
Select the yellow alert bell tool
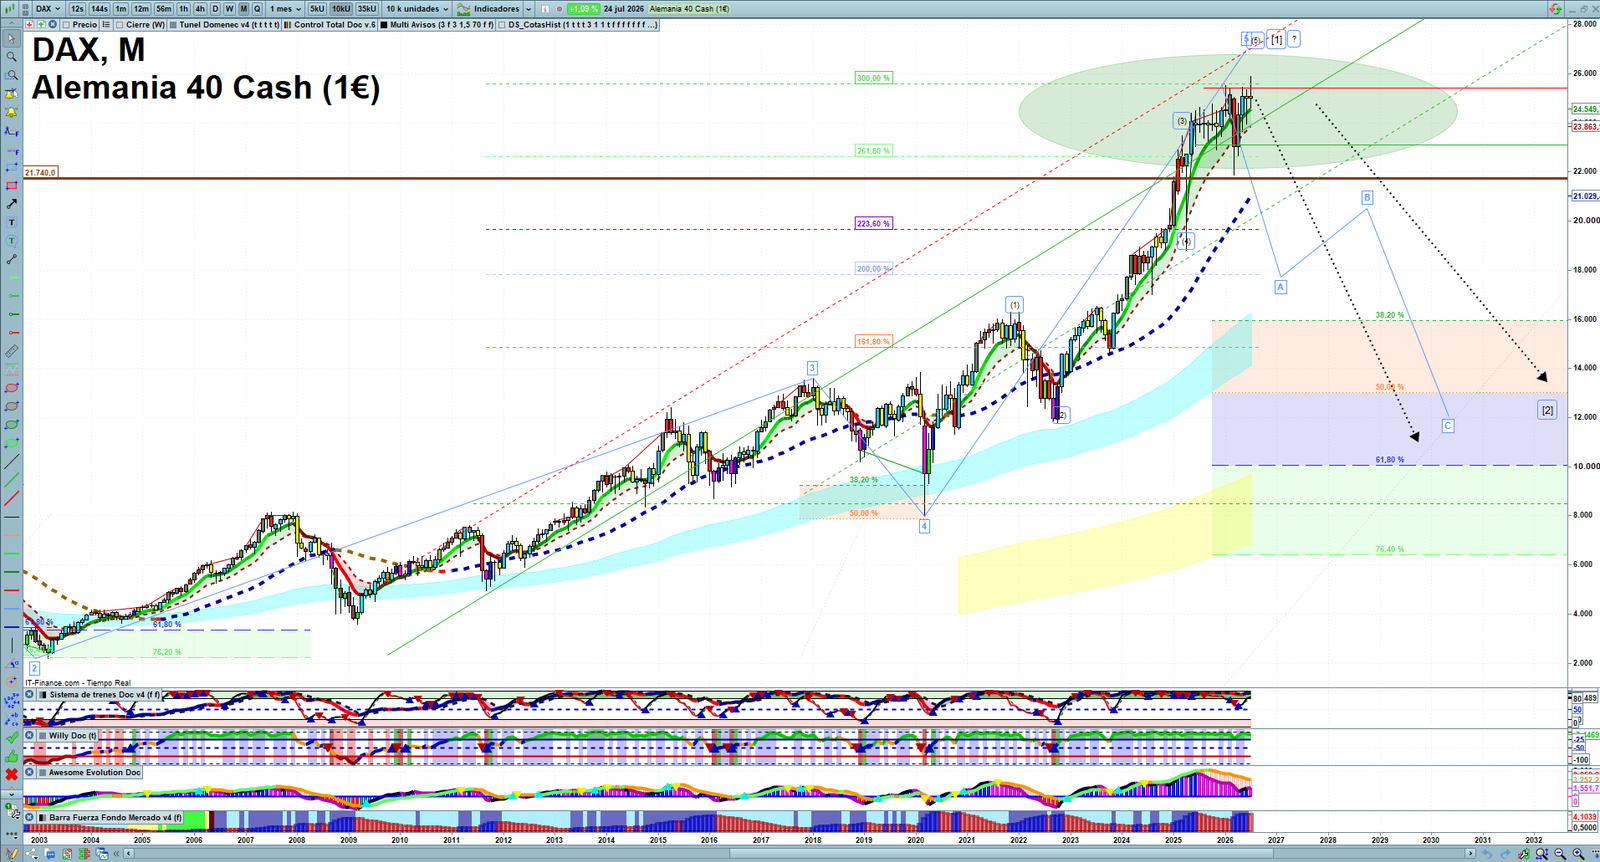click(11, 112)
